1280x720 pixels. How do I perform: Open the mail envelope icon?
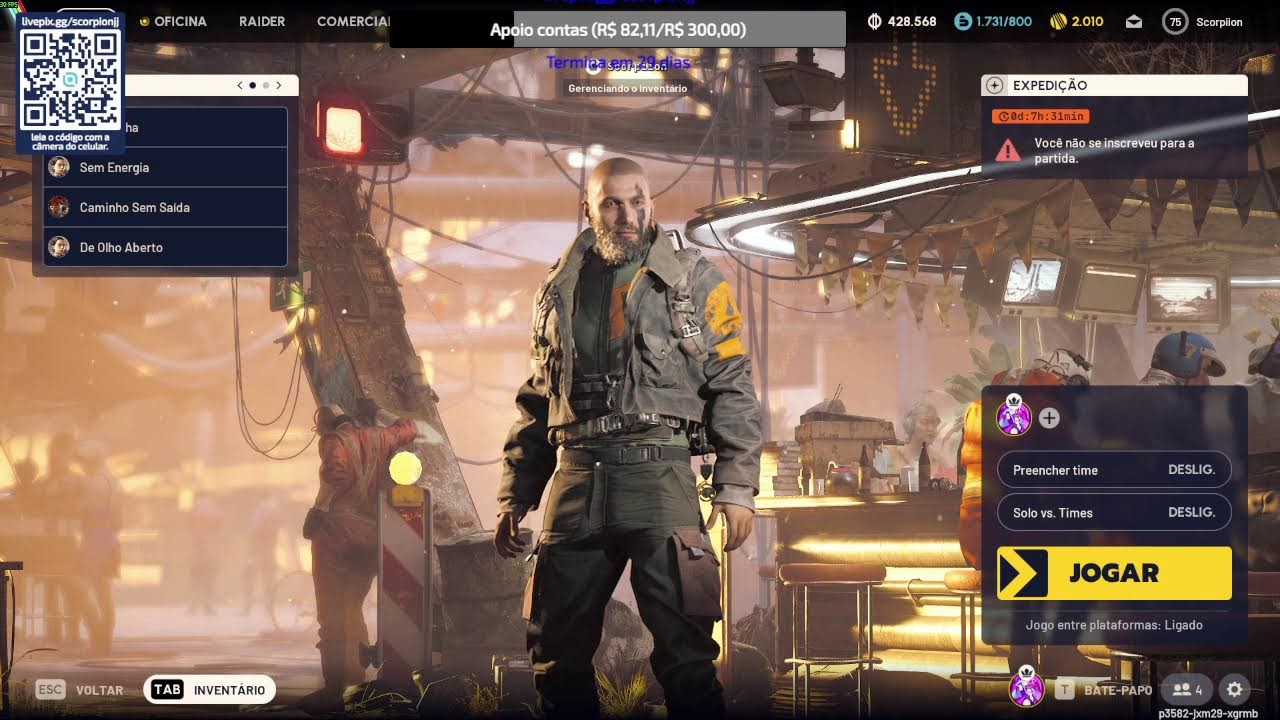pos(1133,21)
